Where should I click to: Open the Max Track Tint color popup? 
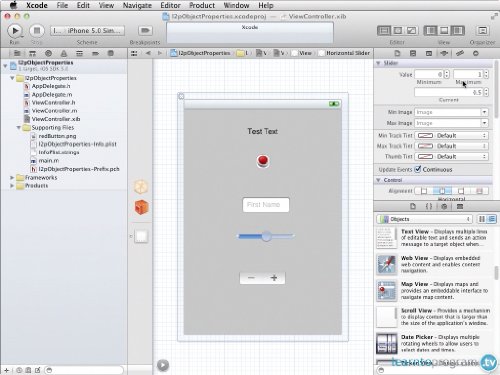click(451, 146)
